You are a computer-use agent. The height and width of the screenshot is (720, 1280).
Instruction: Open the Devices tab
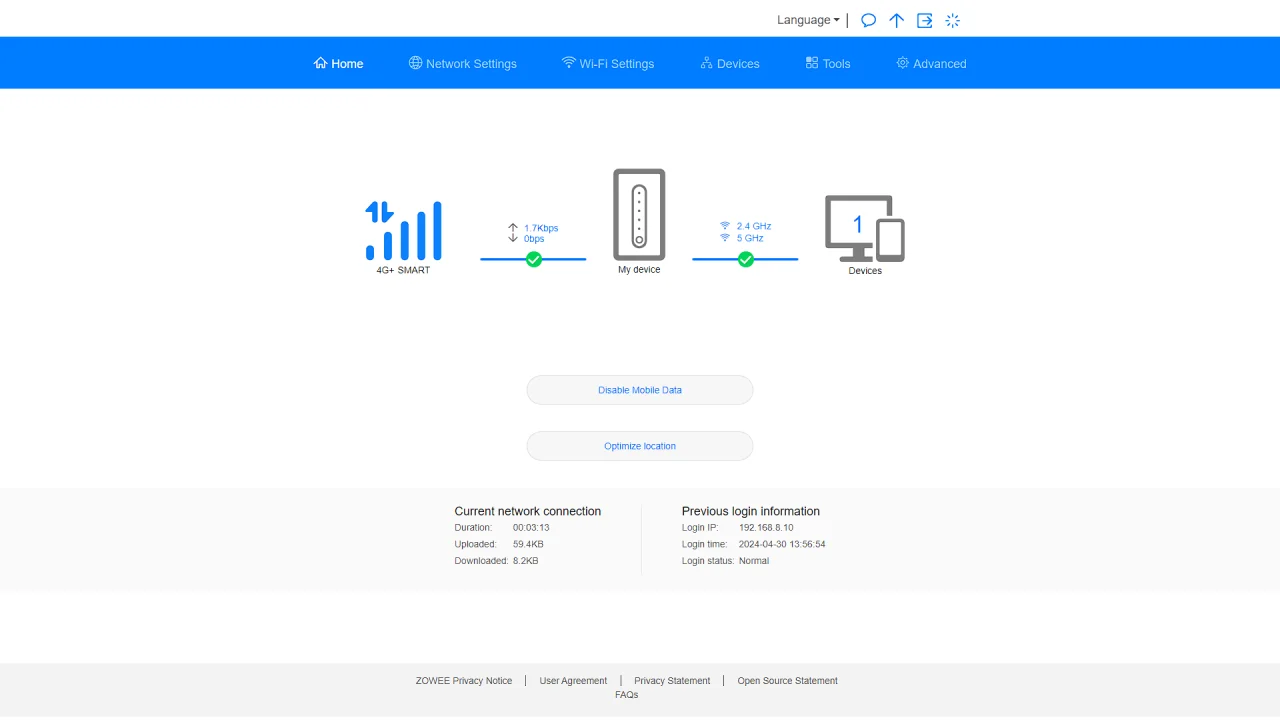coord(730,63)
